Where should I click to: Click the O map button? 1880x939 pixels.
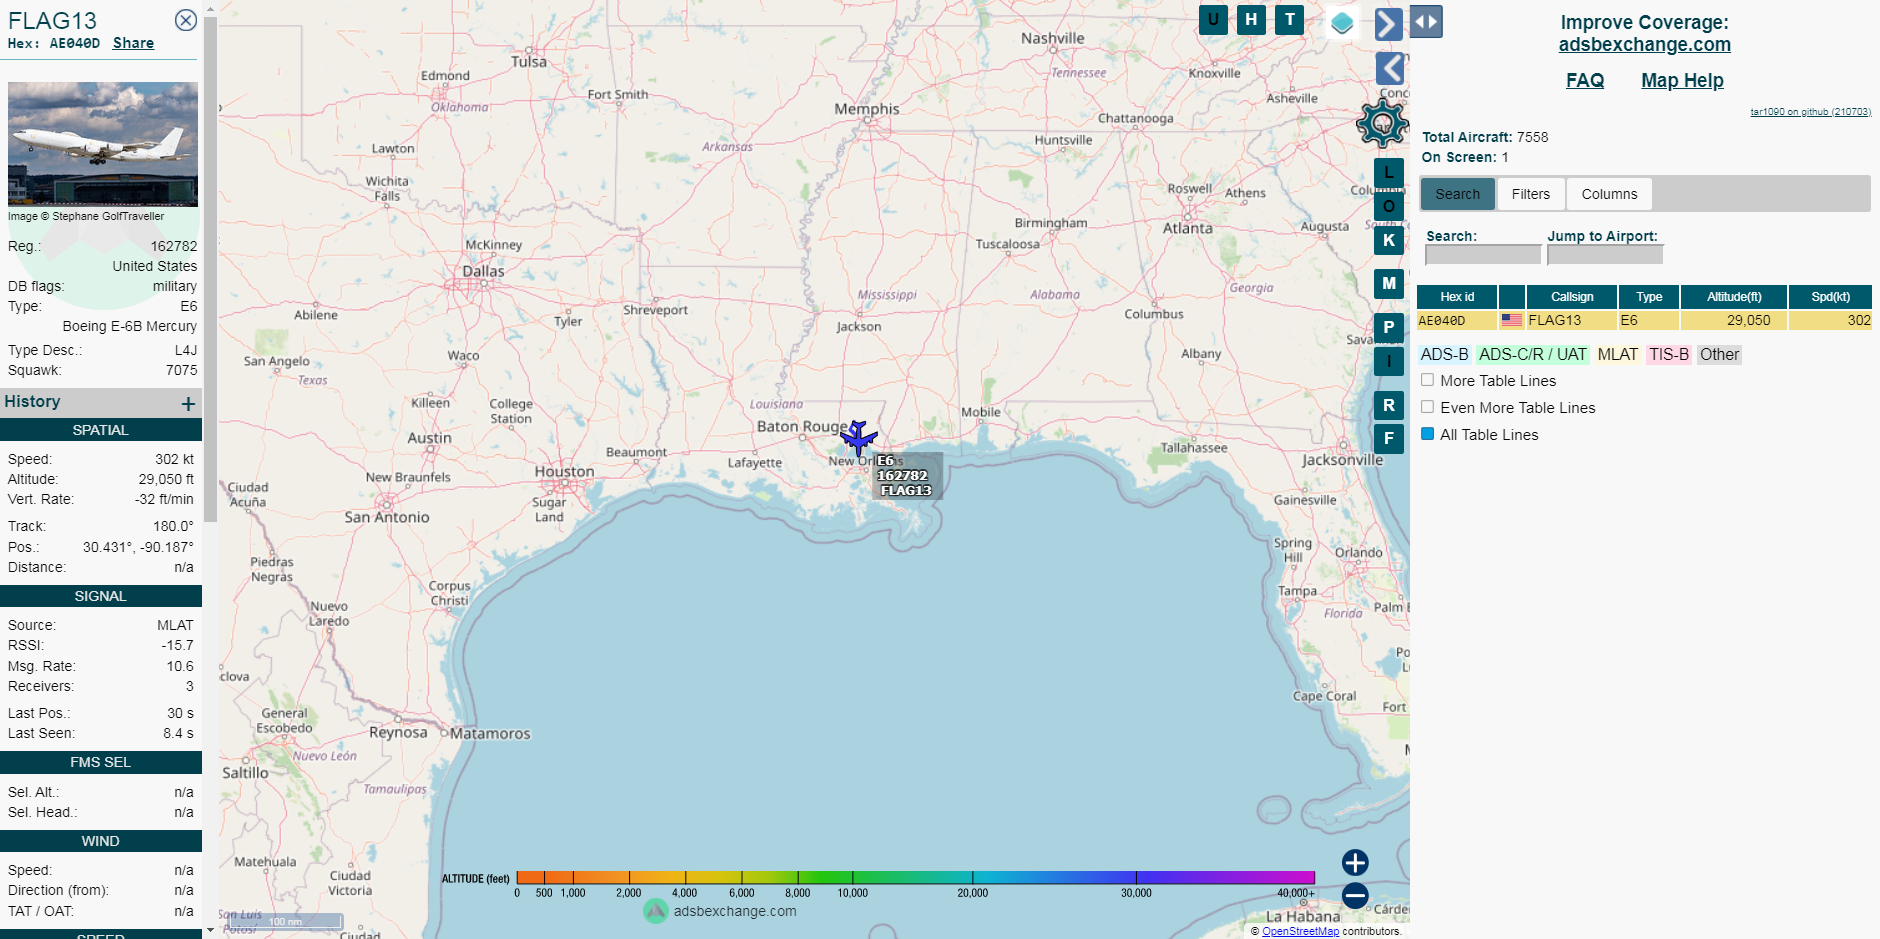click(1389, 206)
